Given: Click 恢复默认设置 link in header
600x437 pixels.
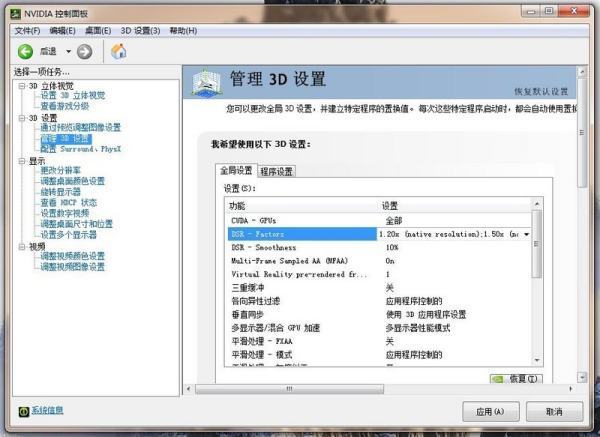Looking at the screenshot, I should coord(541,91).
